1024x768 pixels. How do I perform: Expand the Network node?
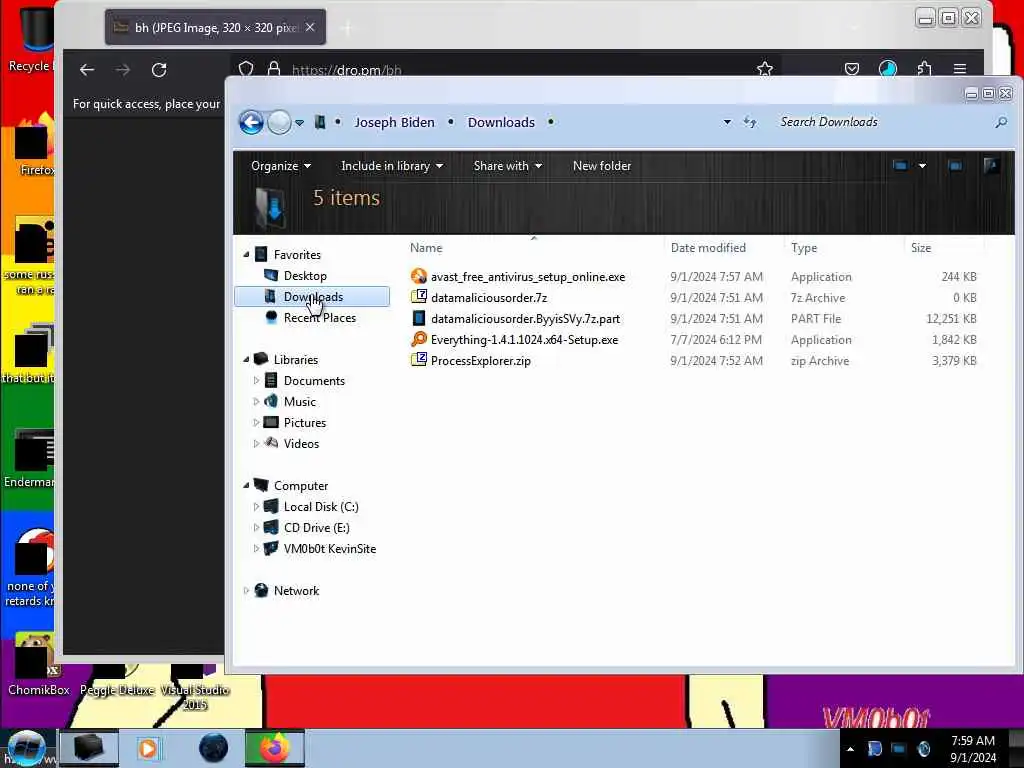pos(246,590)
